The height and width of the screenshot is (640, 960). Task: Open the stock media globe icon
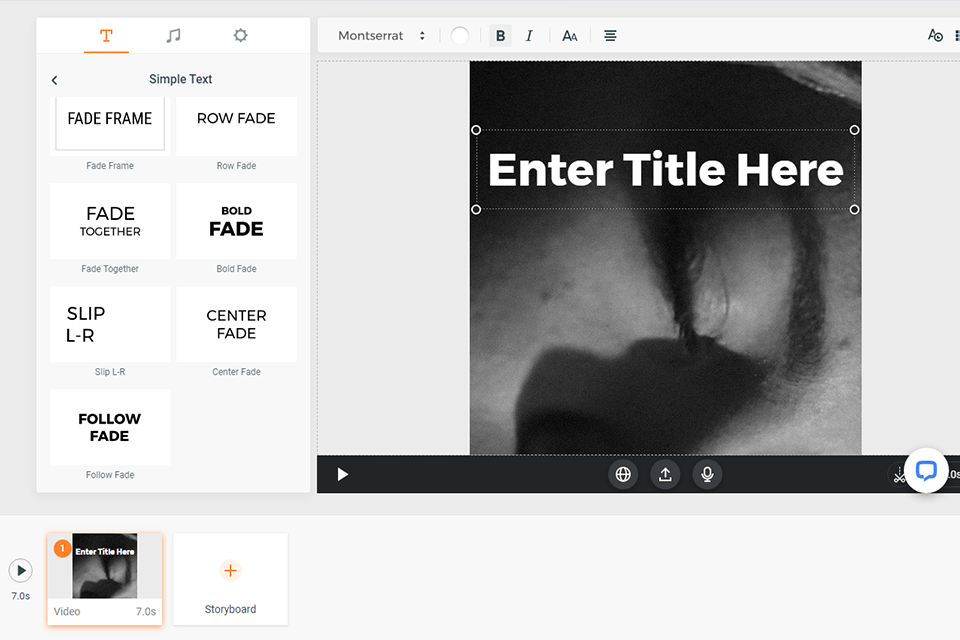[x=623, y=474]
